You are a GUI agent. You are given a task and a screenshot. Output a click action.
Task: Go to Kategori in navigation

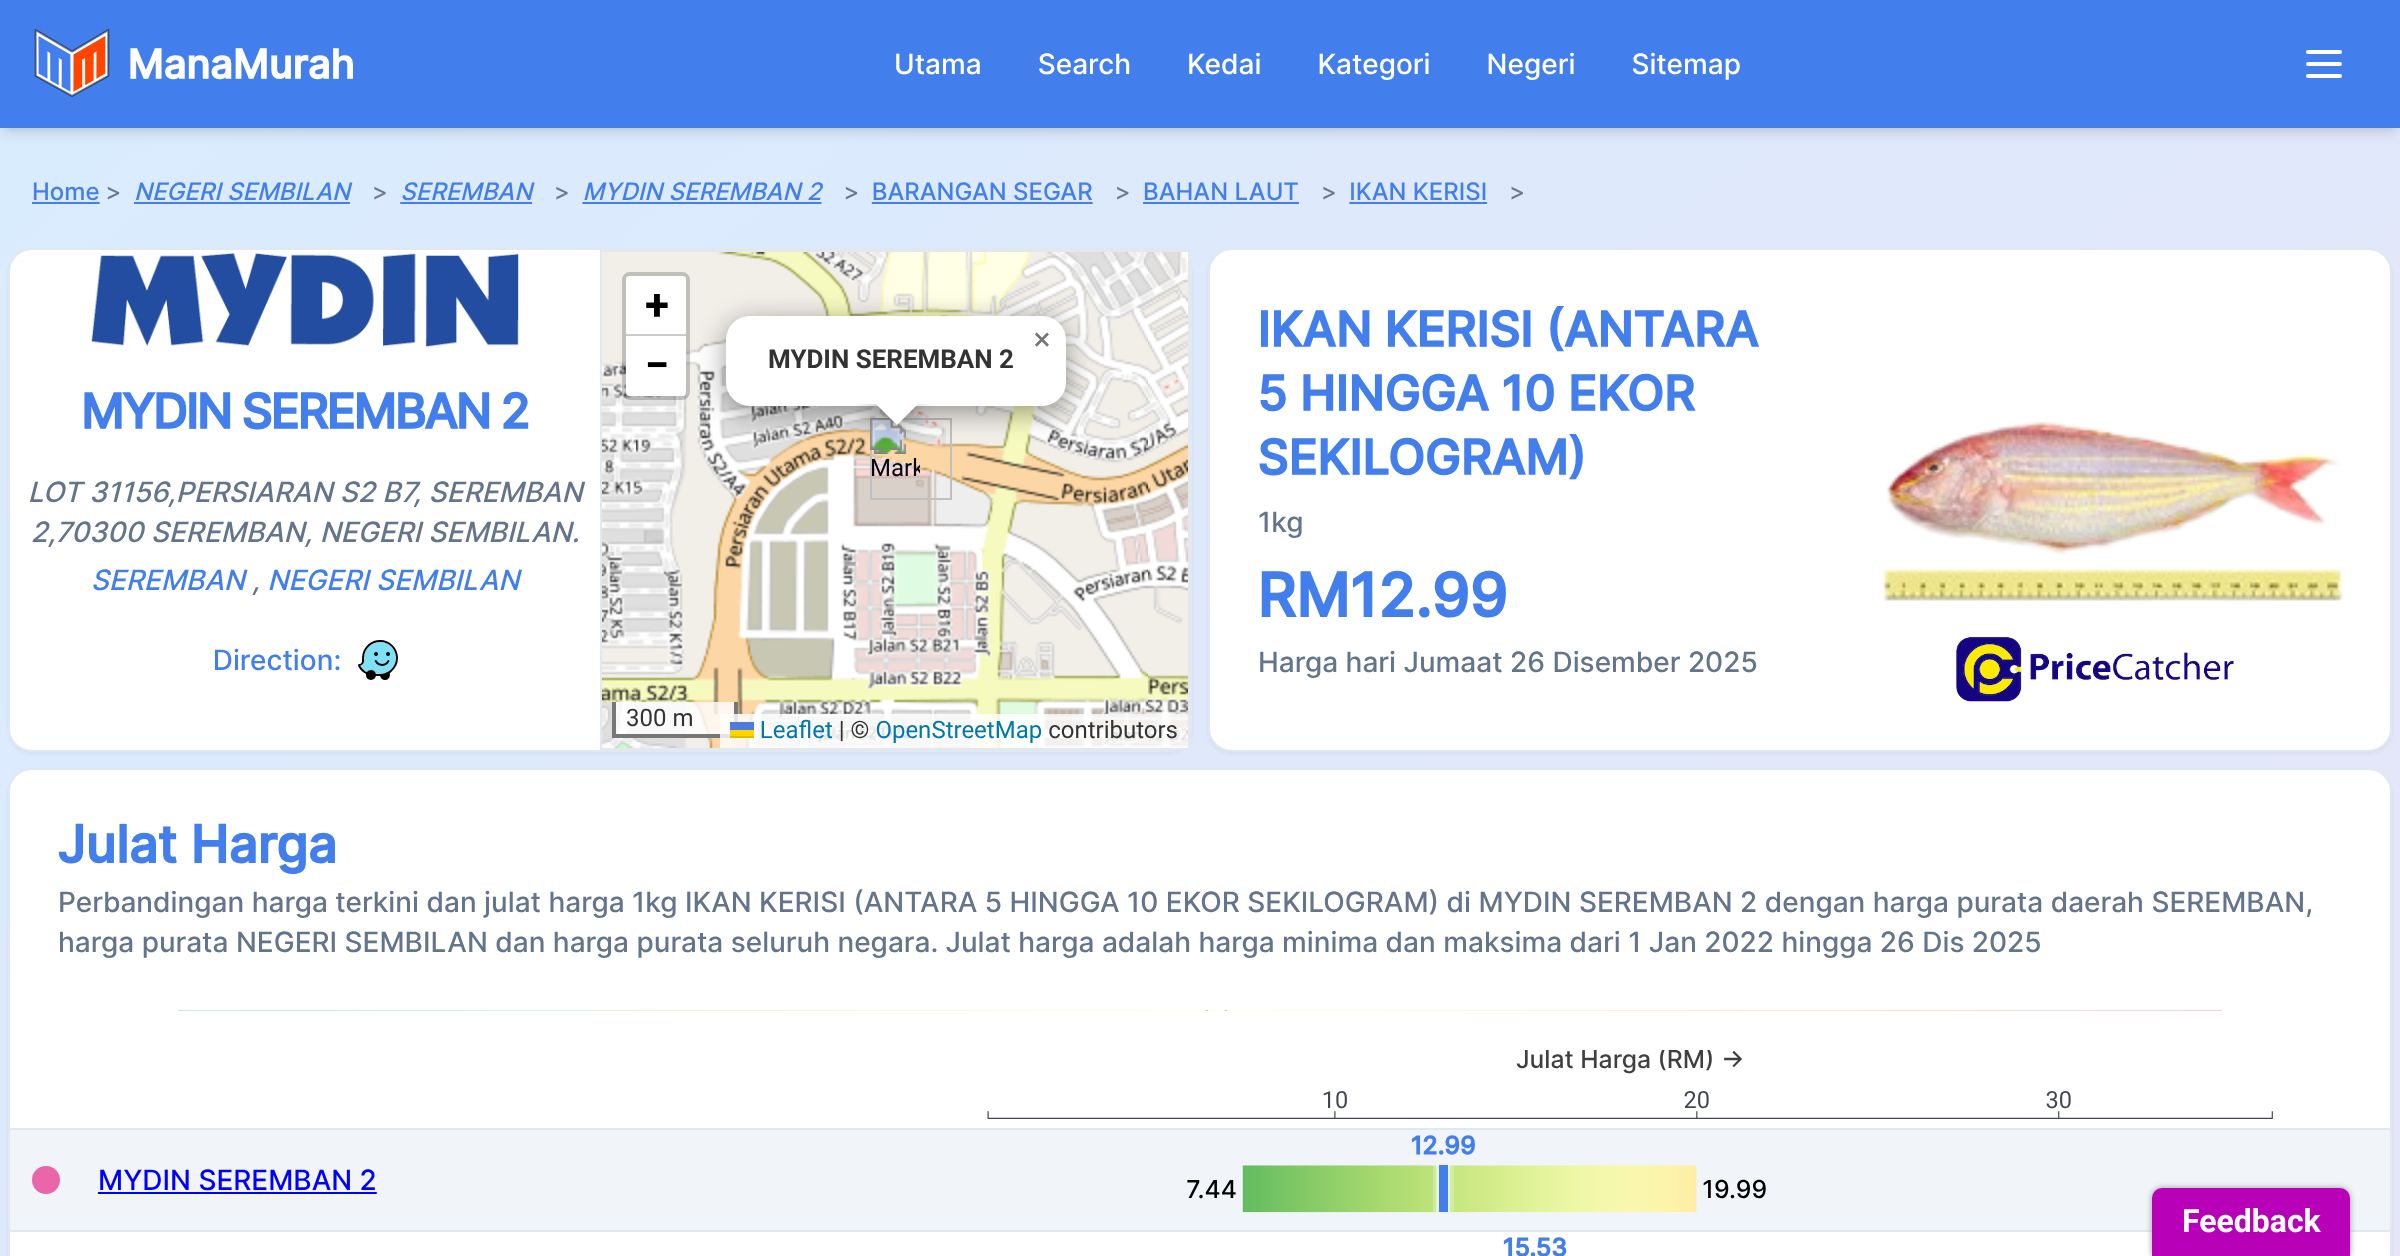point(1373,64)
